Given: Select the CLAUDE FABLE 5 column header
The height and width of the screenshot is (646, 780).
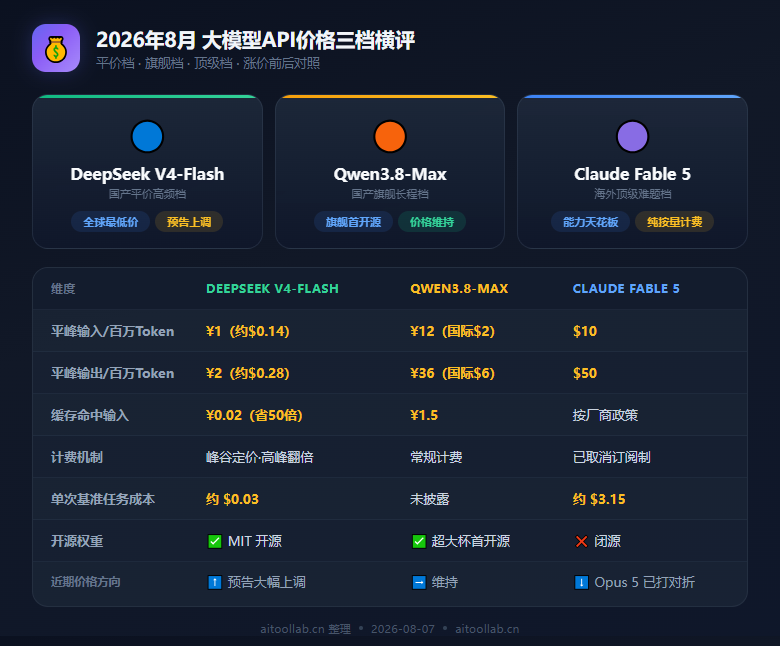Looking at the screenshot, I should [x=626, y=288].
